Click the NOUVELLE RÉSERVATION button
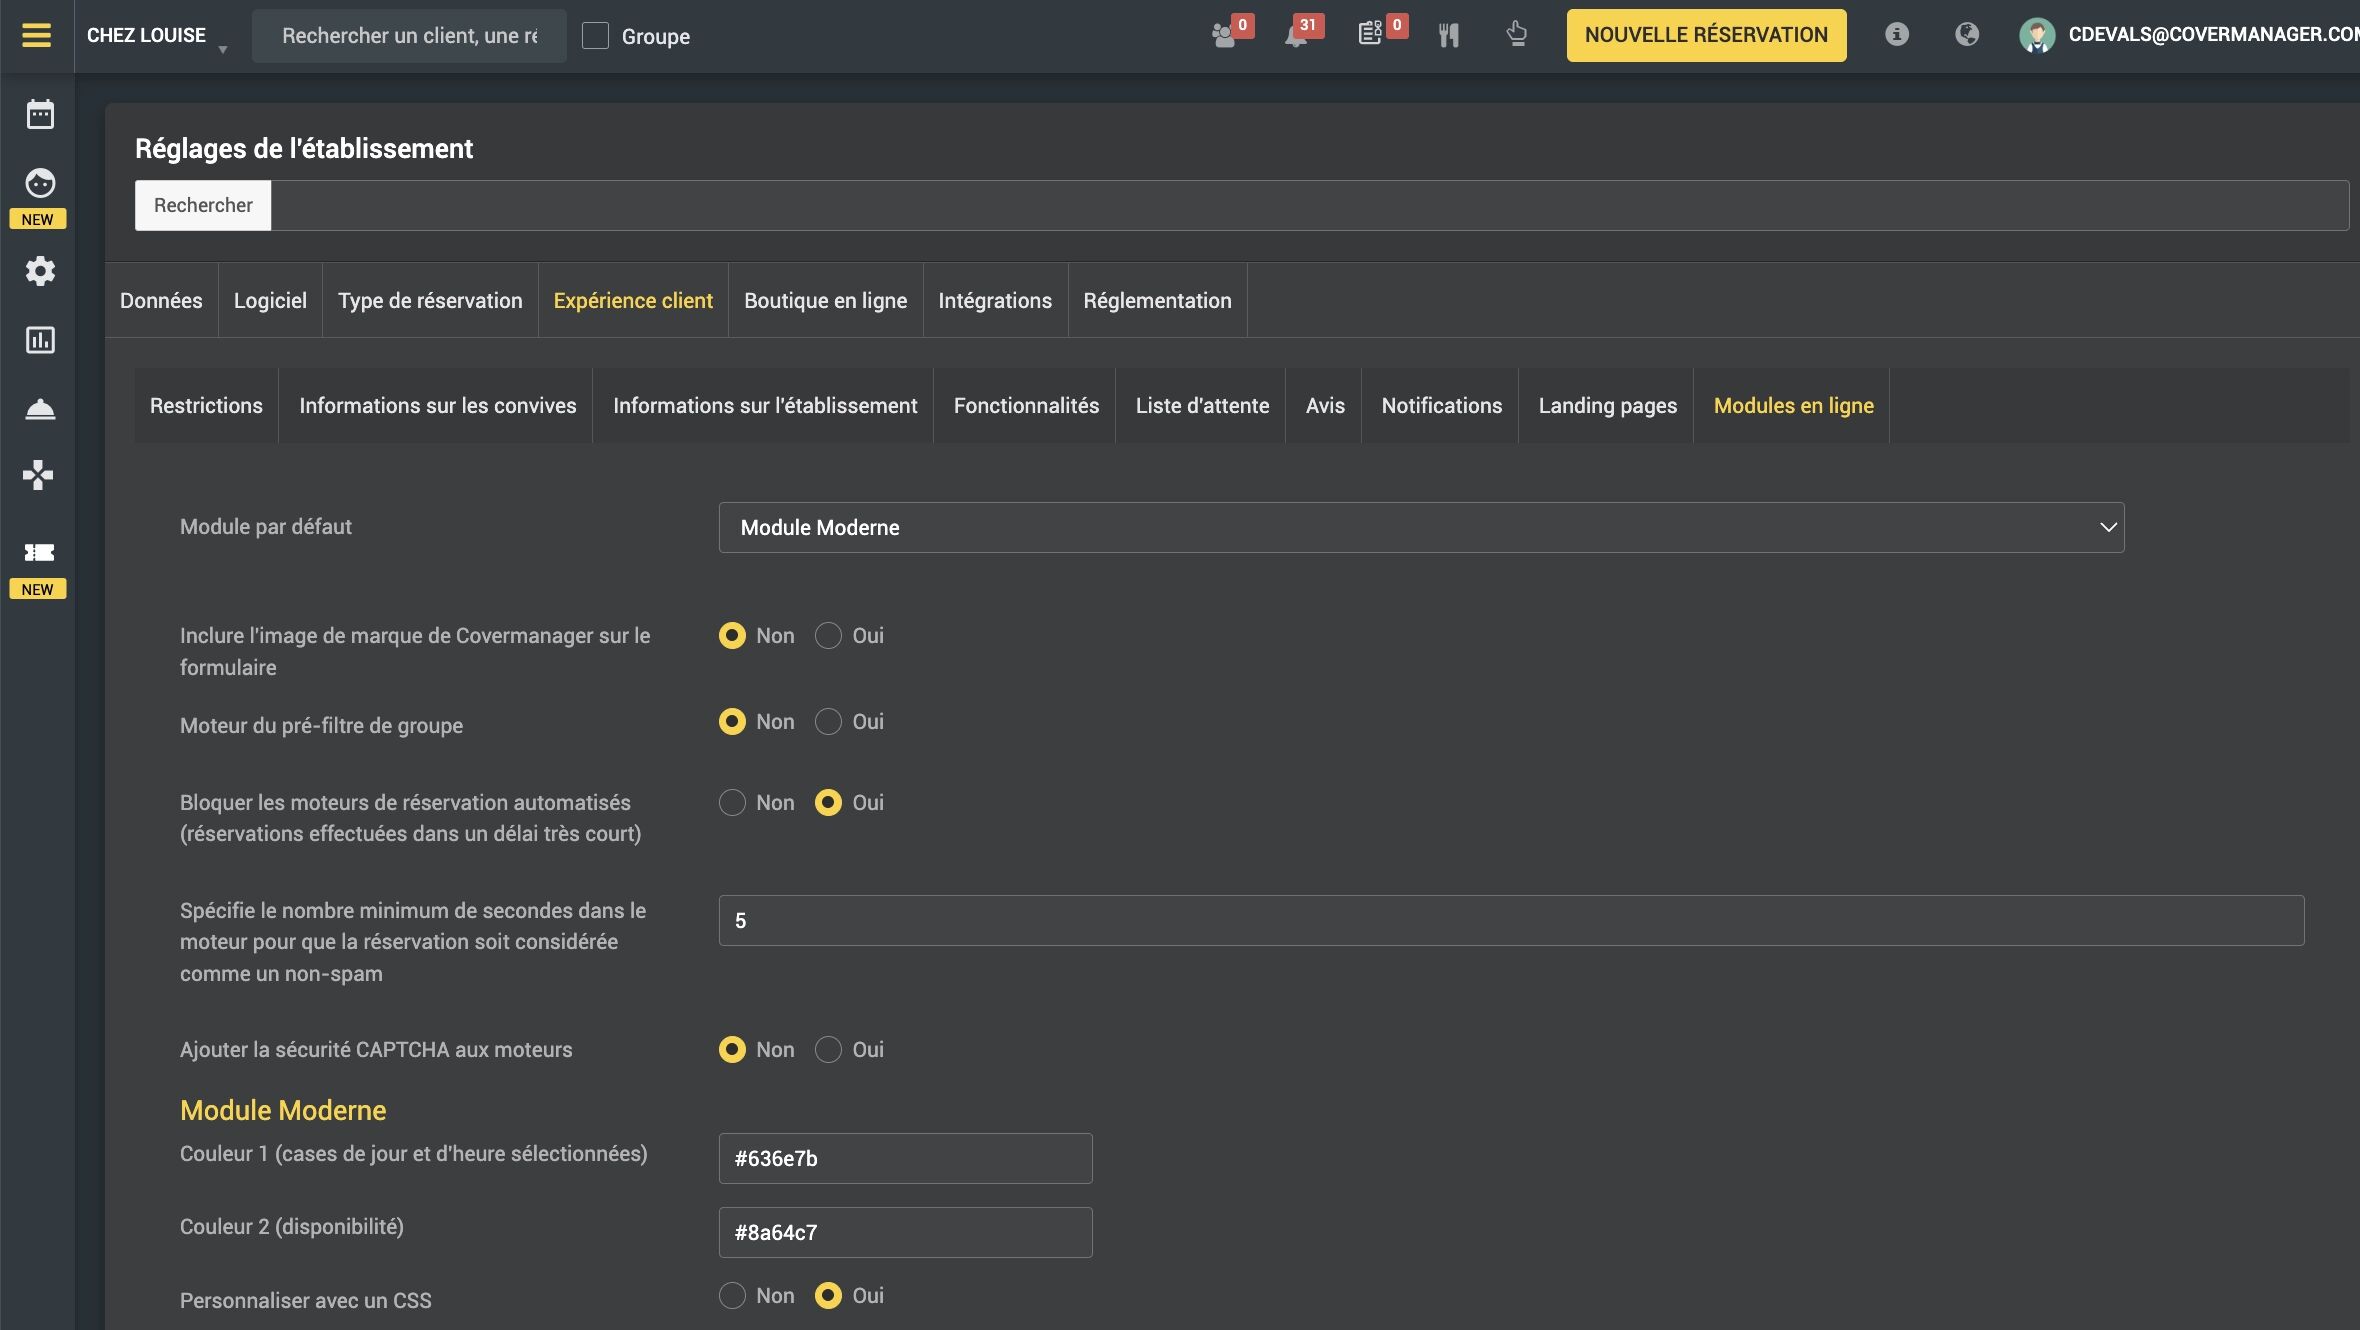The height and width of the screenshot is (1330, 2360). (x=1705, y=35)
